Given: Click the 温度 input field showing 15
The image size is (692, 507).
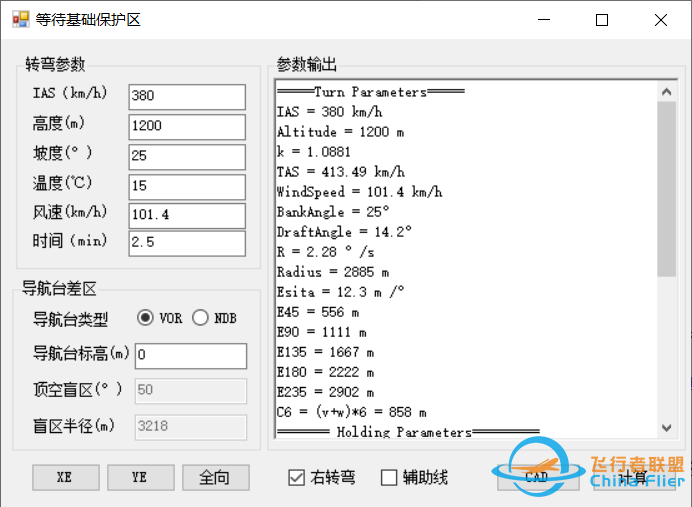Looking at the screenshot, I should pyautogui.click(x=187, y=187).
